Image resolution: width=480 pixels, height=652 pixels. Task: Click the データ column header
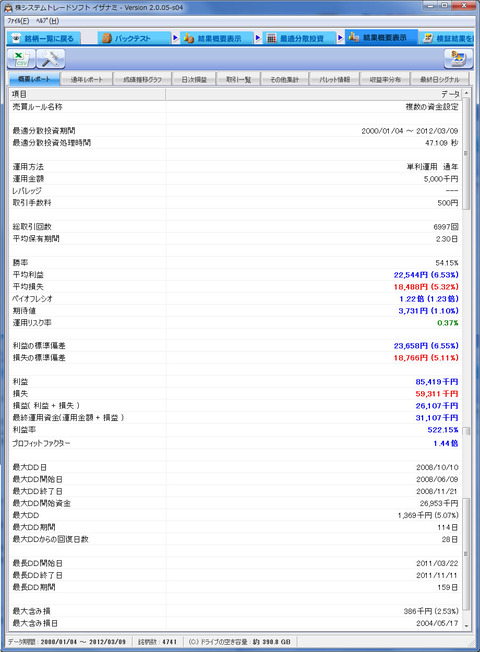click(314, 94)
